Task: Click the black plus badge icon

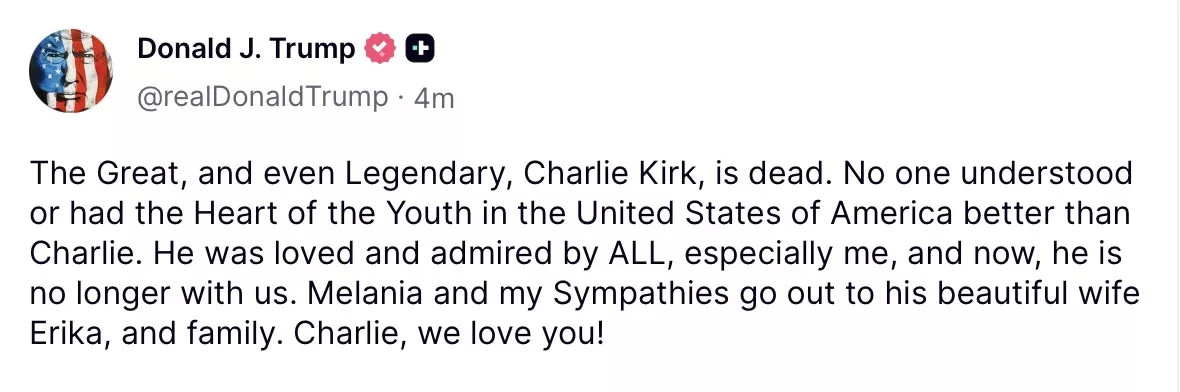Action: [x=421, y=50]
